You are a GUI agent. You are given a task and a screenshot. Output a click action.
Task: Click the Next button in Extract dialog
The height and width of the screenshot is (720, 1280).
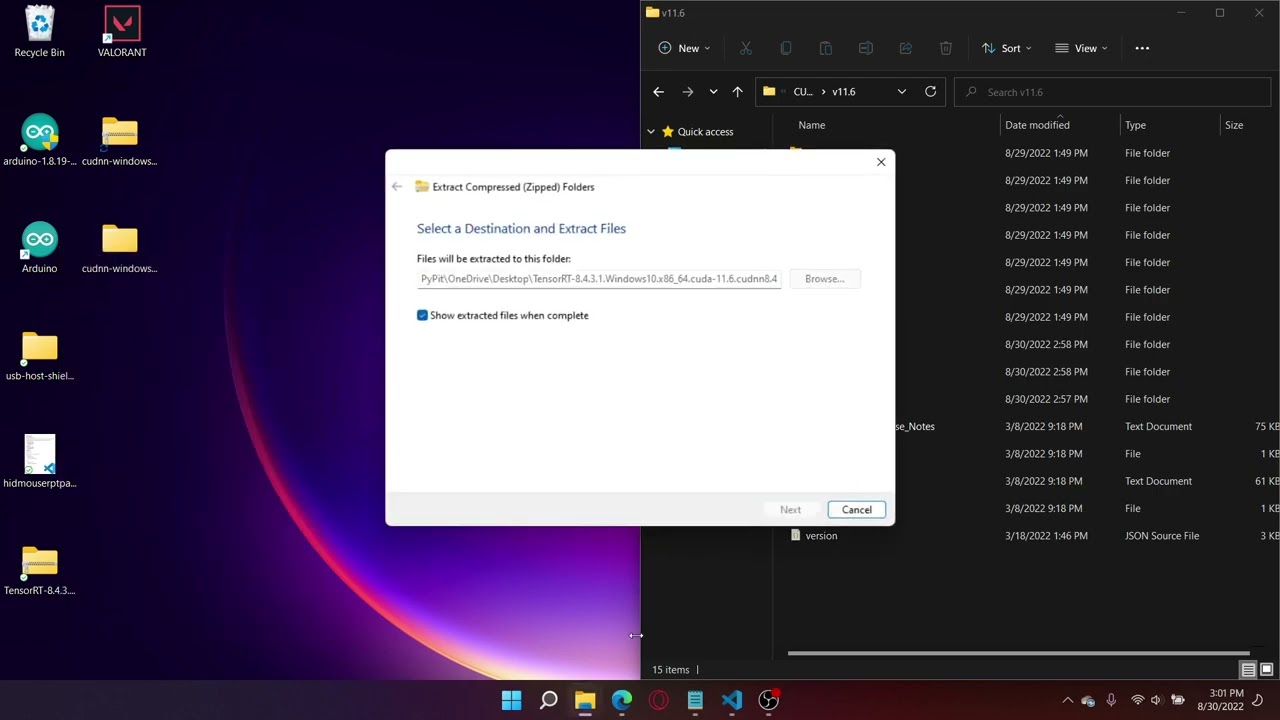(x=790, y=510)
